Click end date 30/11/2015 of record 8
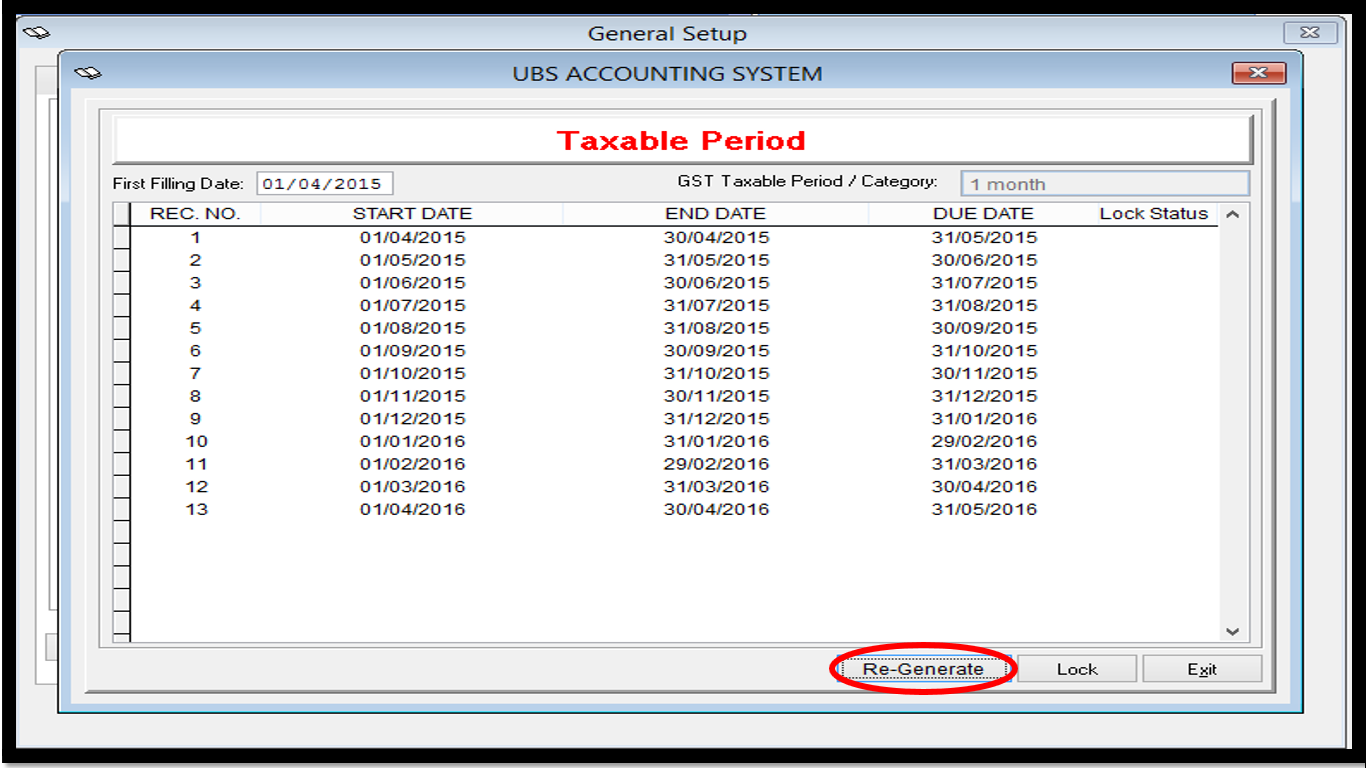Screen dimensions: 1366x768 (716, 396)
